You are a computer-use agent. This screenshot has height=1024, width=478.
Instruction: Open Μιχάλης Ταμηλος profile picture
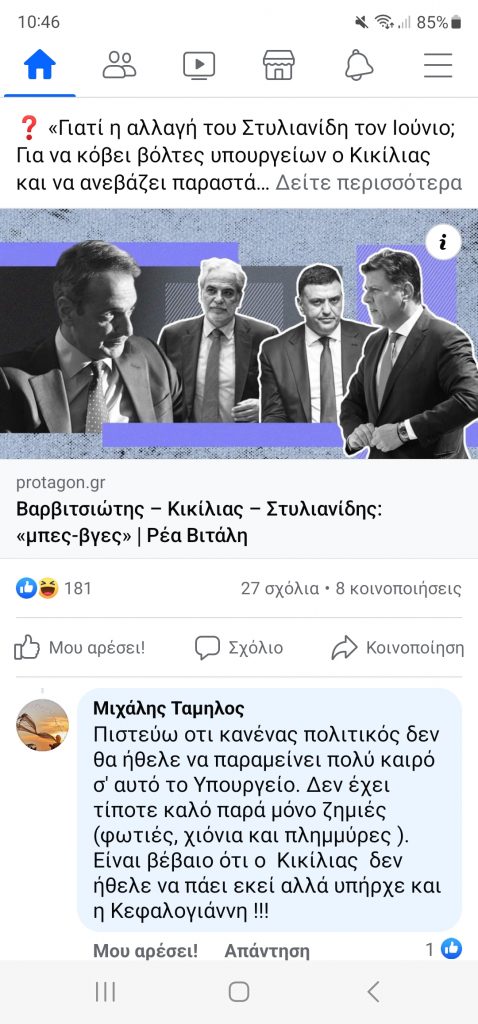click(42, 725)
